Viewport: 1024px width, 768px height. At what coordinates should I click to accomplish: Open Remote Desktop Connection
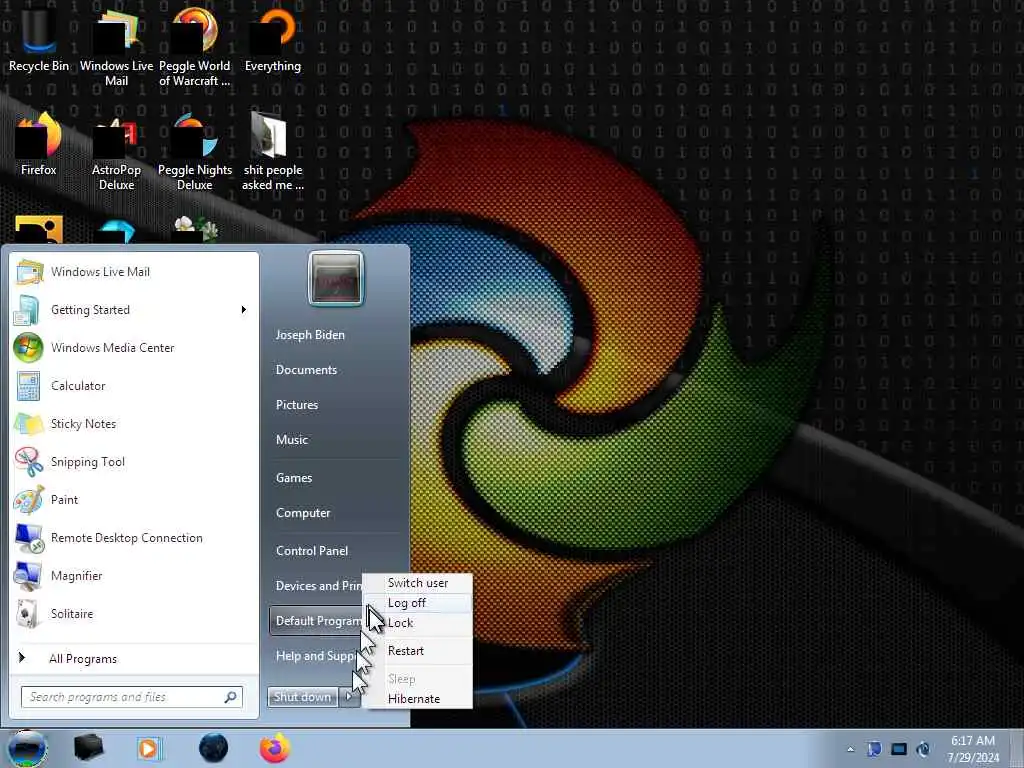point(135,537)
